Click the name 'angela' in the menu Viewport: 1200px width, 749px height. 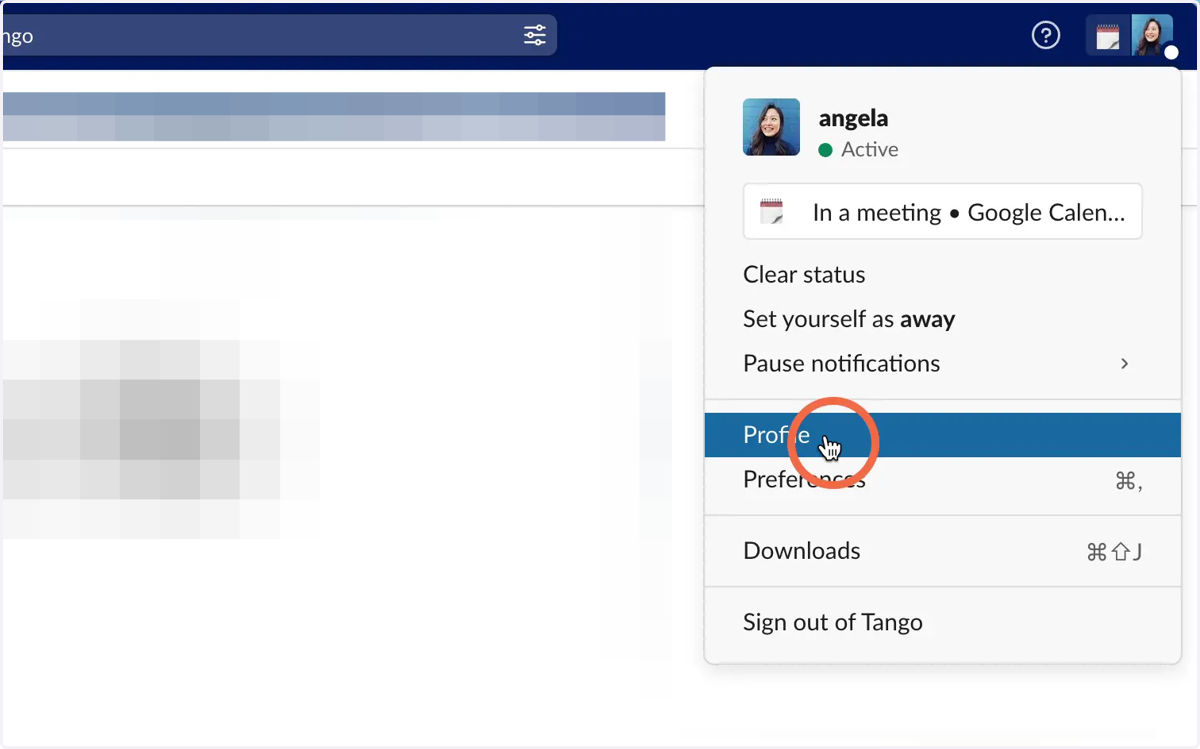pos(853,118)
